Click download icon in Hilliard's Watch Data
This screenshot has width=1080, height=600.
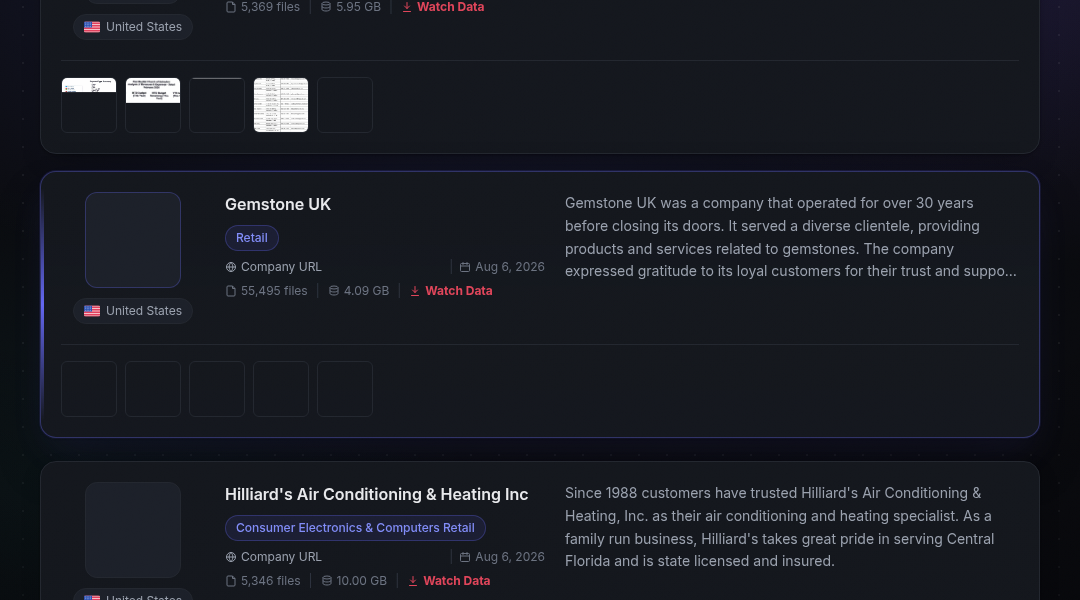tap(413, 581)
